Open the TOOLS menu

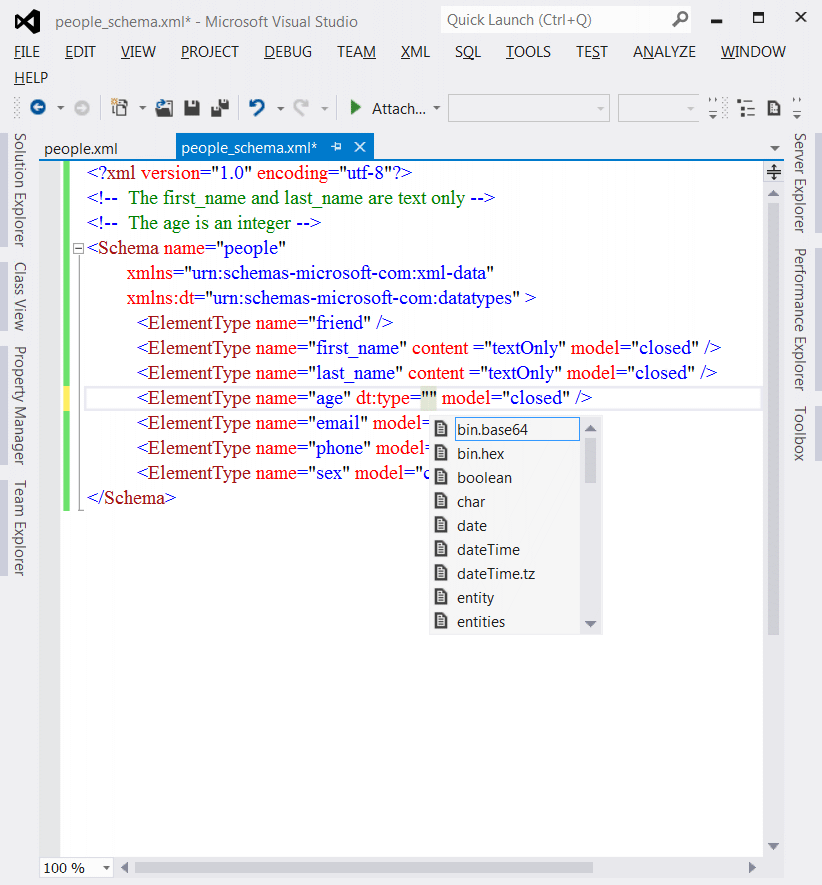click(x=528, y=52)
